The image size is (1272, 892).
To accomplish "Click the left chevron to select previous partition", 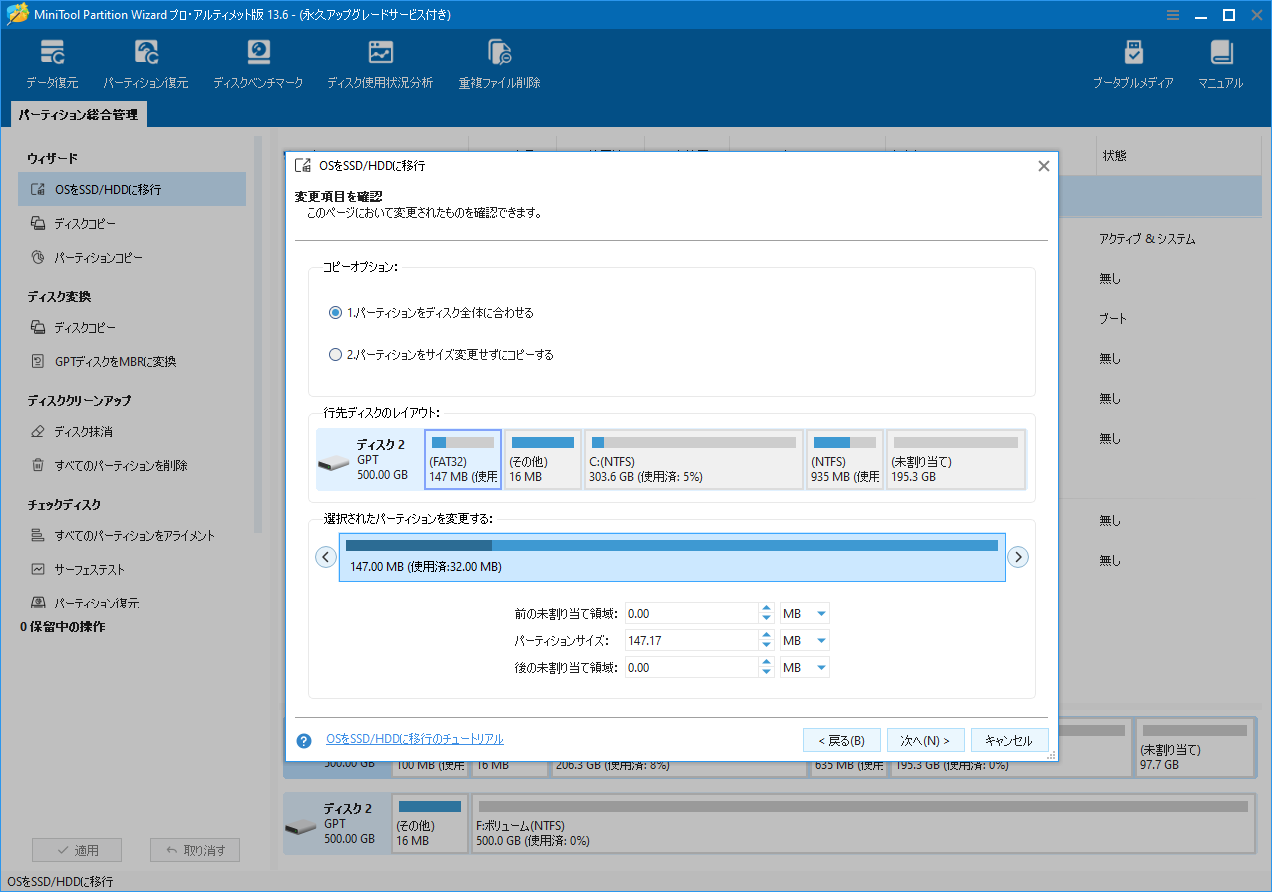I will click(x=325, y=557).
